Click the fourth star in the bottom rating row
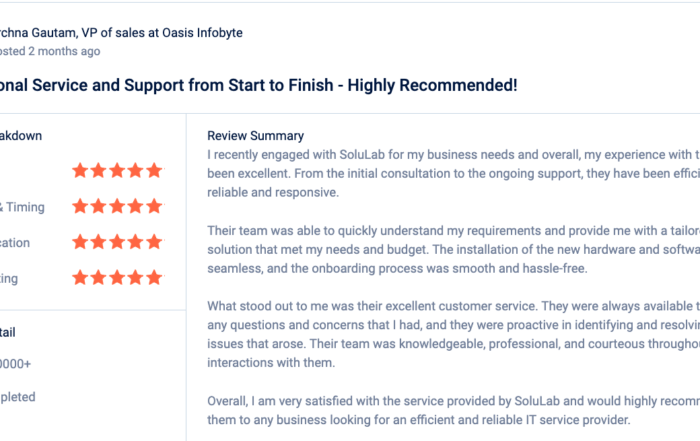Viewport: 700px width, 441px height. pyautogui.click(x=136, y=278)
